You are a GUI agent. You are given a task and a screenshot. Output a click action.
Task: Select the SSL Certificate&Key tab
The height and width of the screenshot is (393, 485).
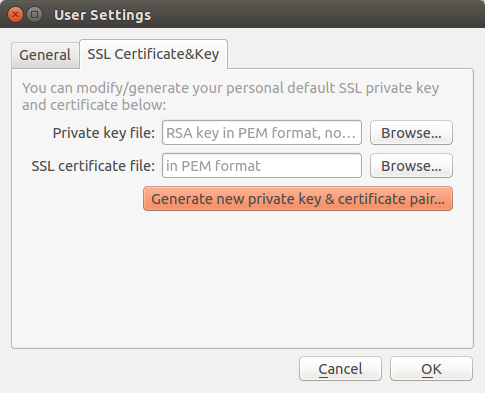(153, 54)
